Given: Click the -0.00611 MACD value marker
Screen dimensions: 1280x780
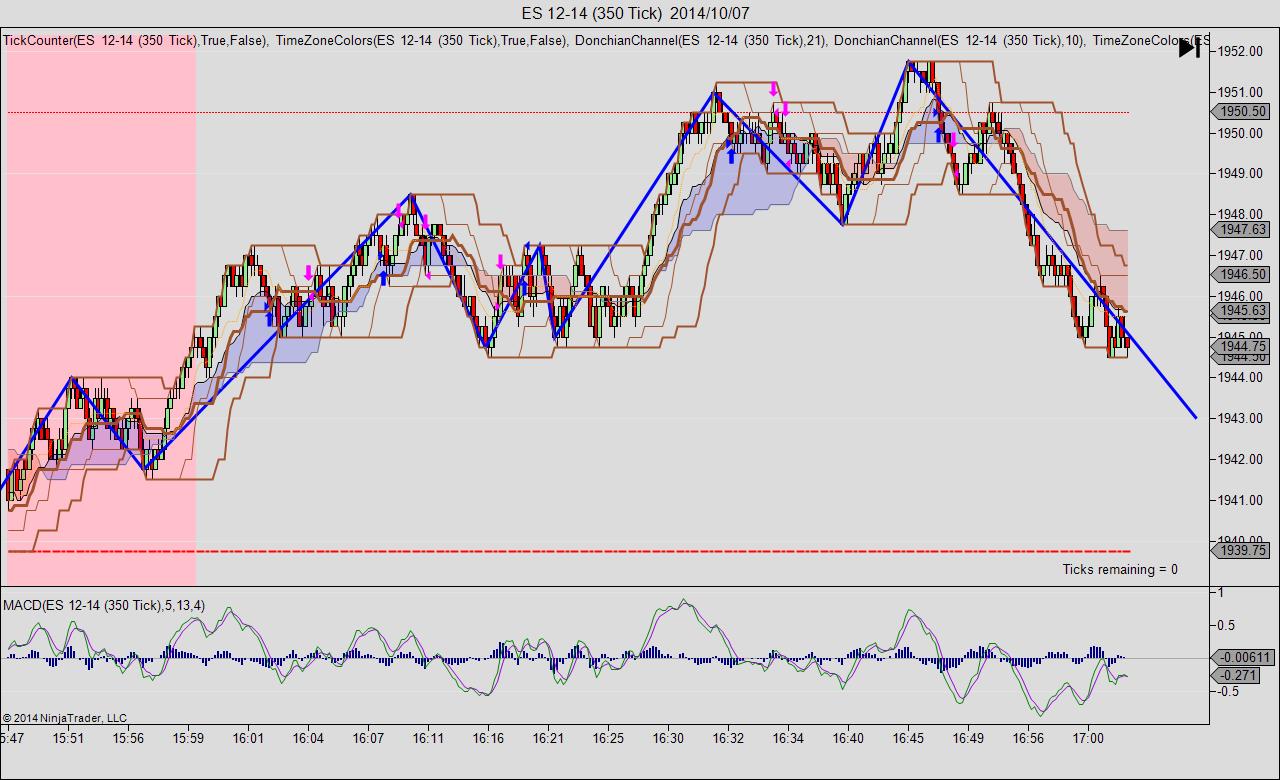Looking at the screenshot, I should (1244, 657).
